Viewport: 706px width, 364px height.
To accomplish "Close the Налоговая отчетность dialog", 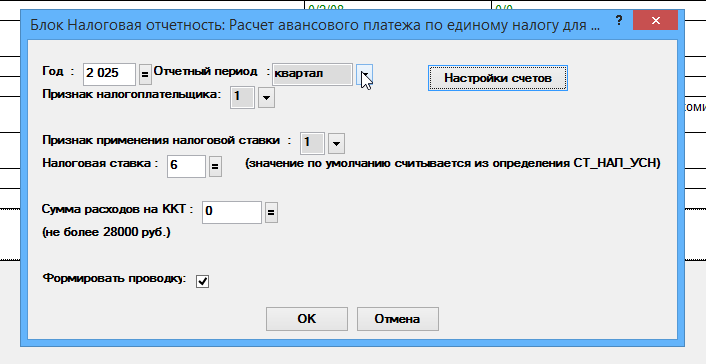I will pyautogui.click(x=655, y=20).
